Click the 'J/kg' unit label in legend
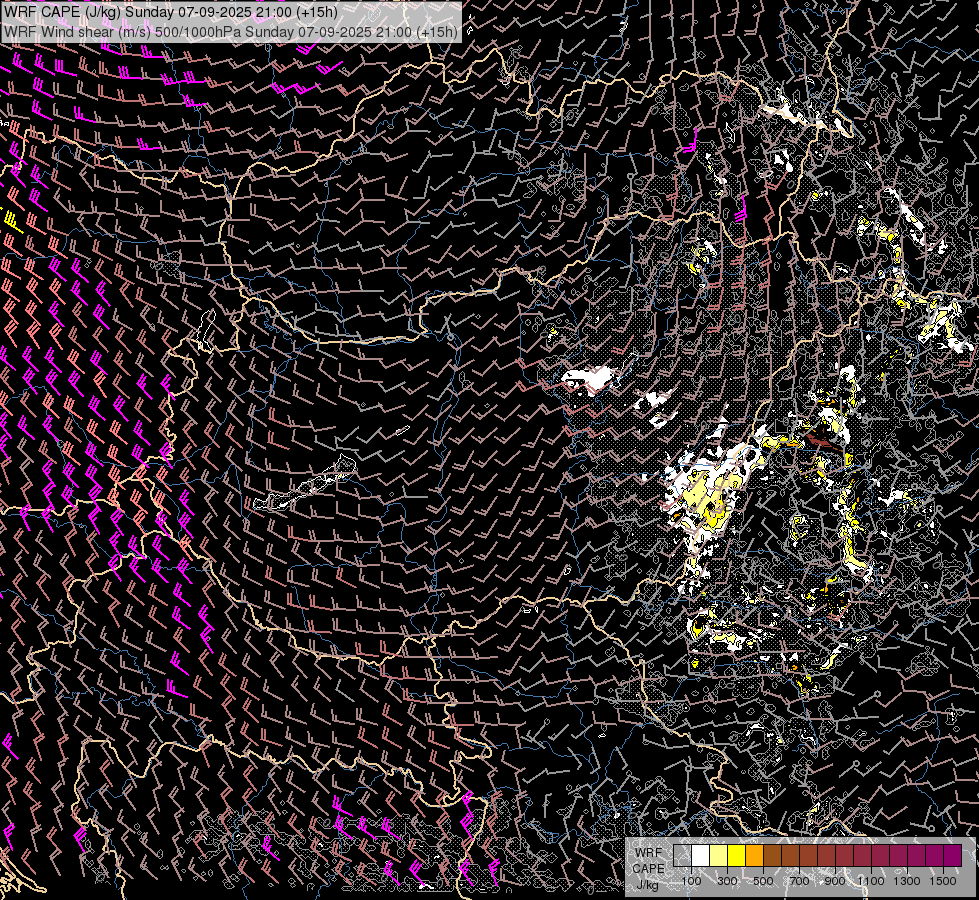This screenshot has width=979, height=900. pos(647,885)
